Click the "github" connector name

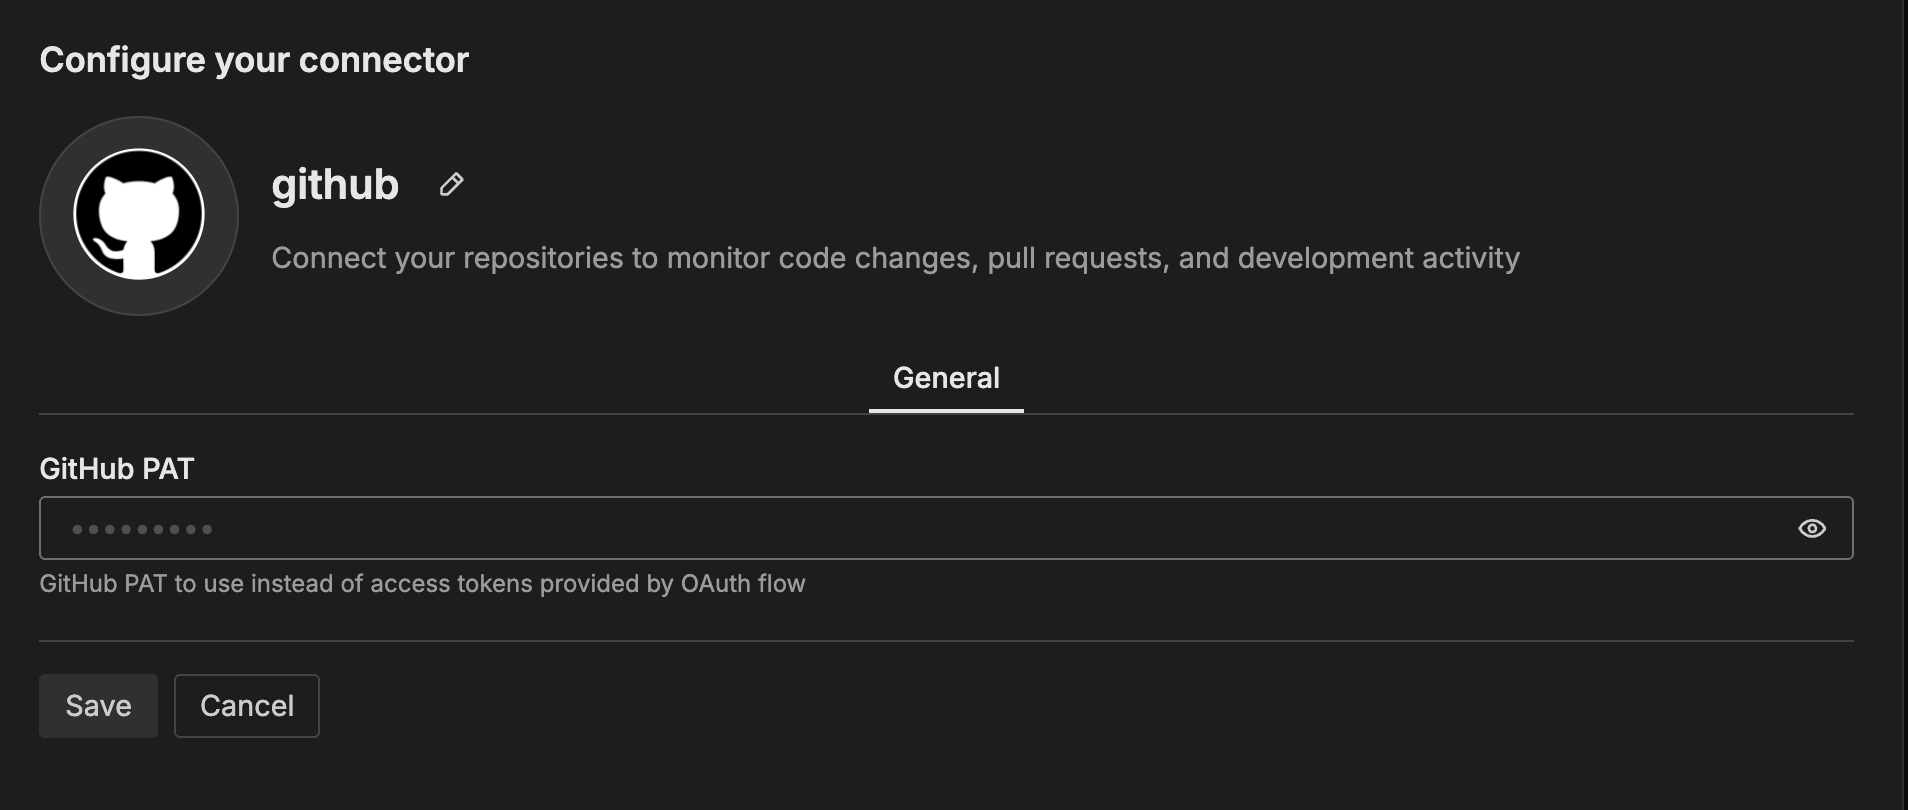(x=335, y=185)
